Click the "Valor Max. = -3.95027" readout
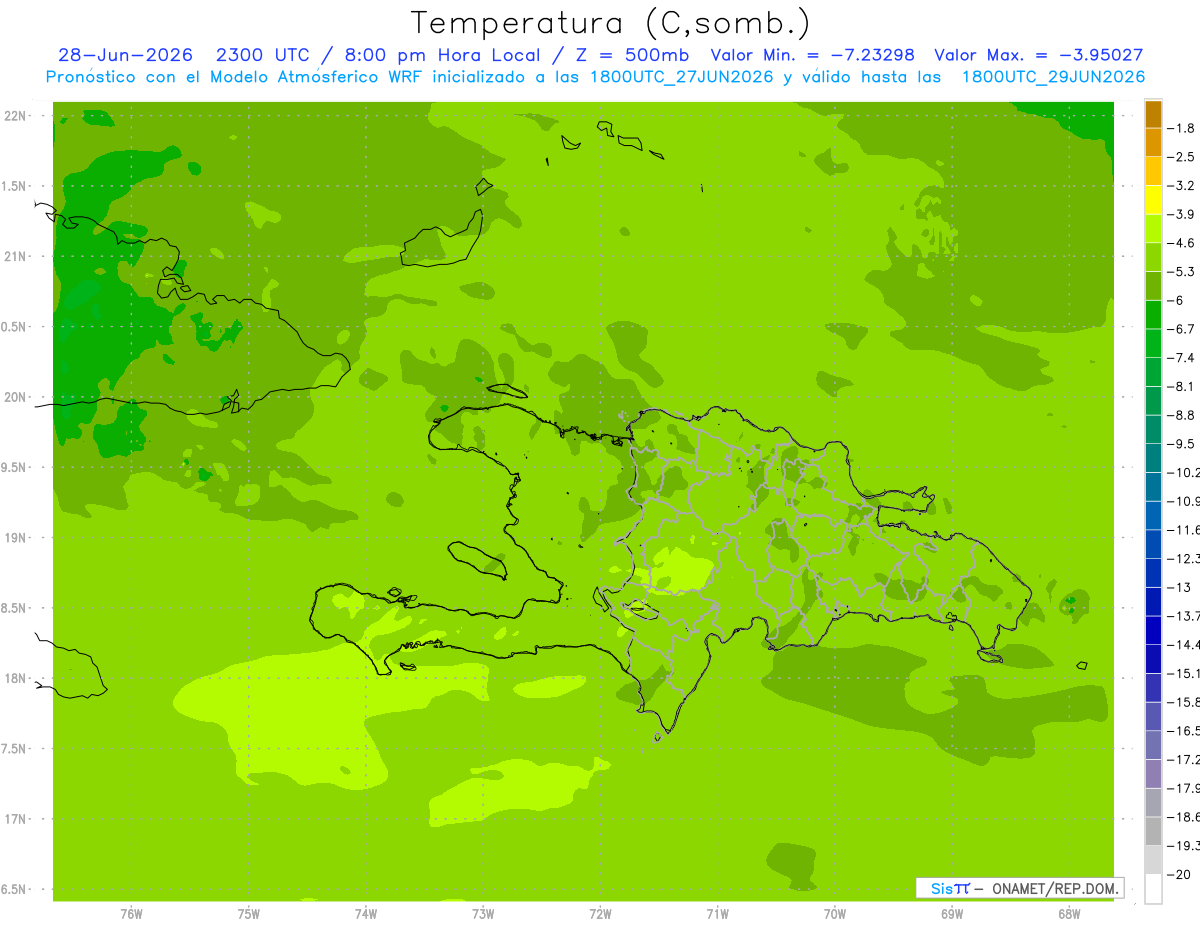Image resolution: width=1200 pixels, height=927 pixels. click(x=1038, y=55)
